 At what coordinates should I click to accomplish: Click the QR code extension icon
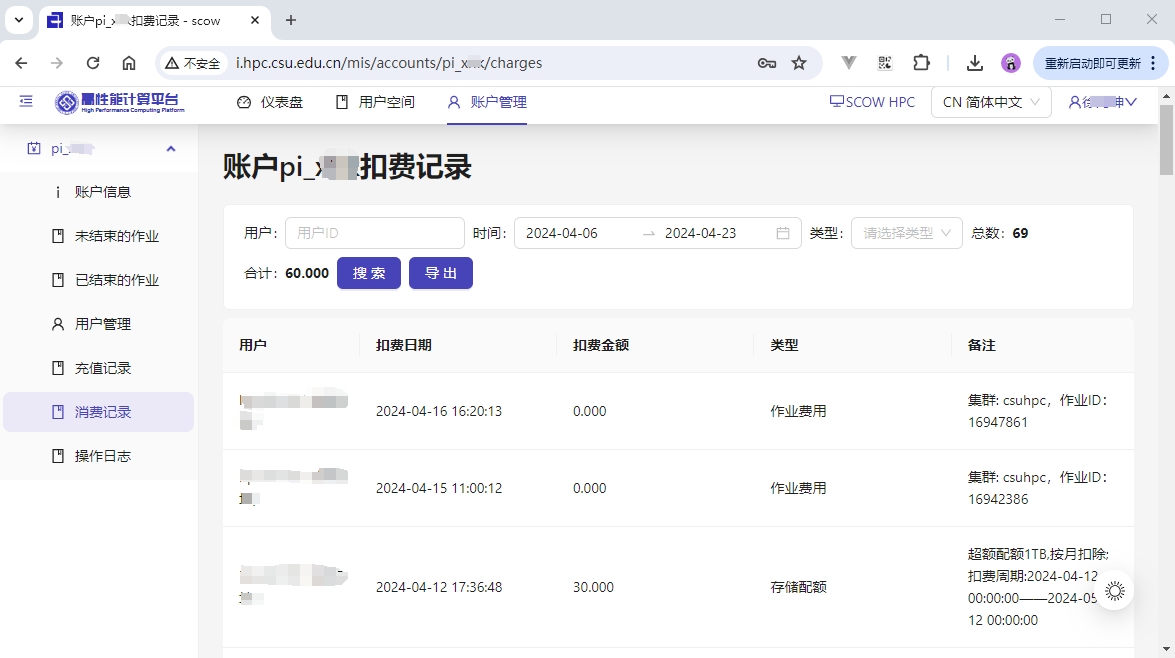click(885, 63)
